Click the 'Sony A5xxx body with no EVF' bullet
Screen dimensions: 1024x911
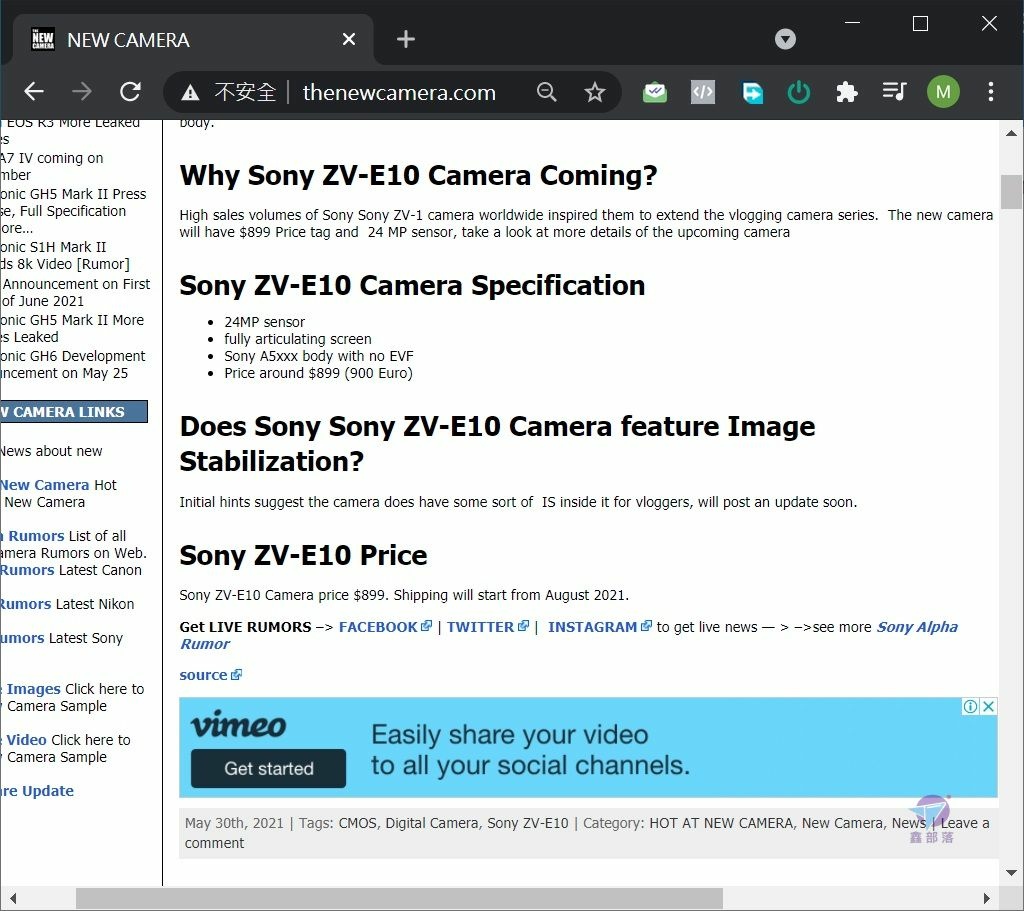pyautogui.click(x=319, y=356)
